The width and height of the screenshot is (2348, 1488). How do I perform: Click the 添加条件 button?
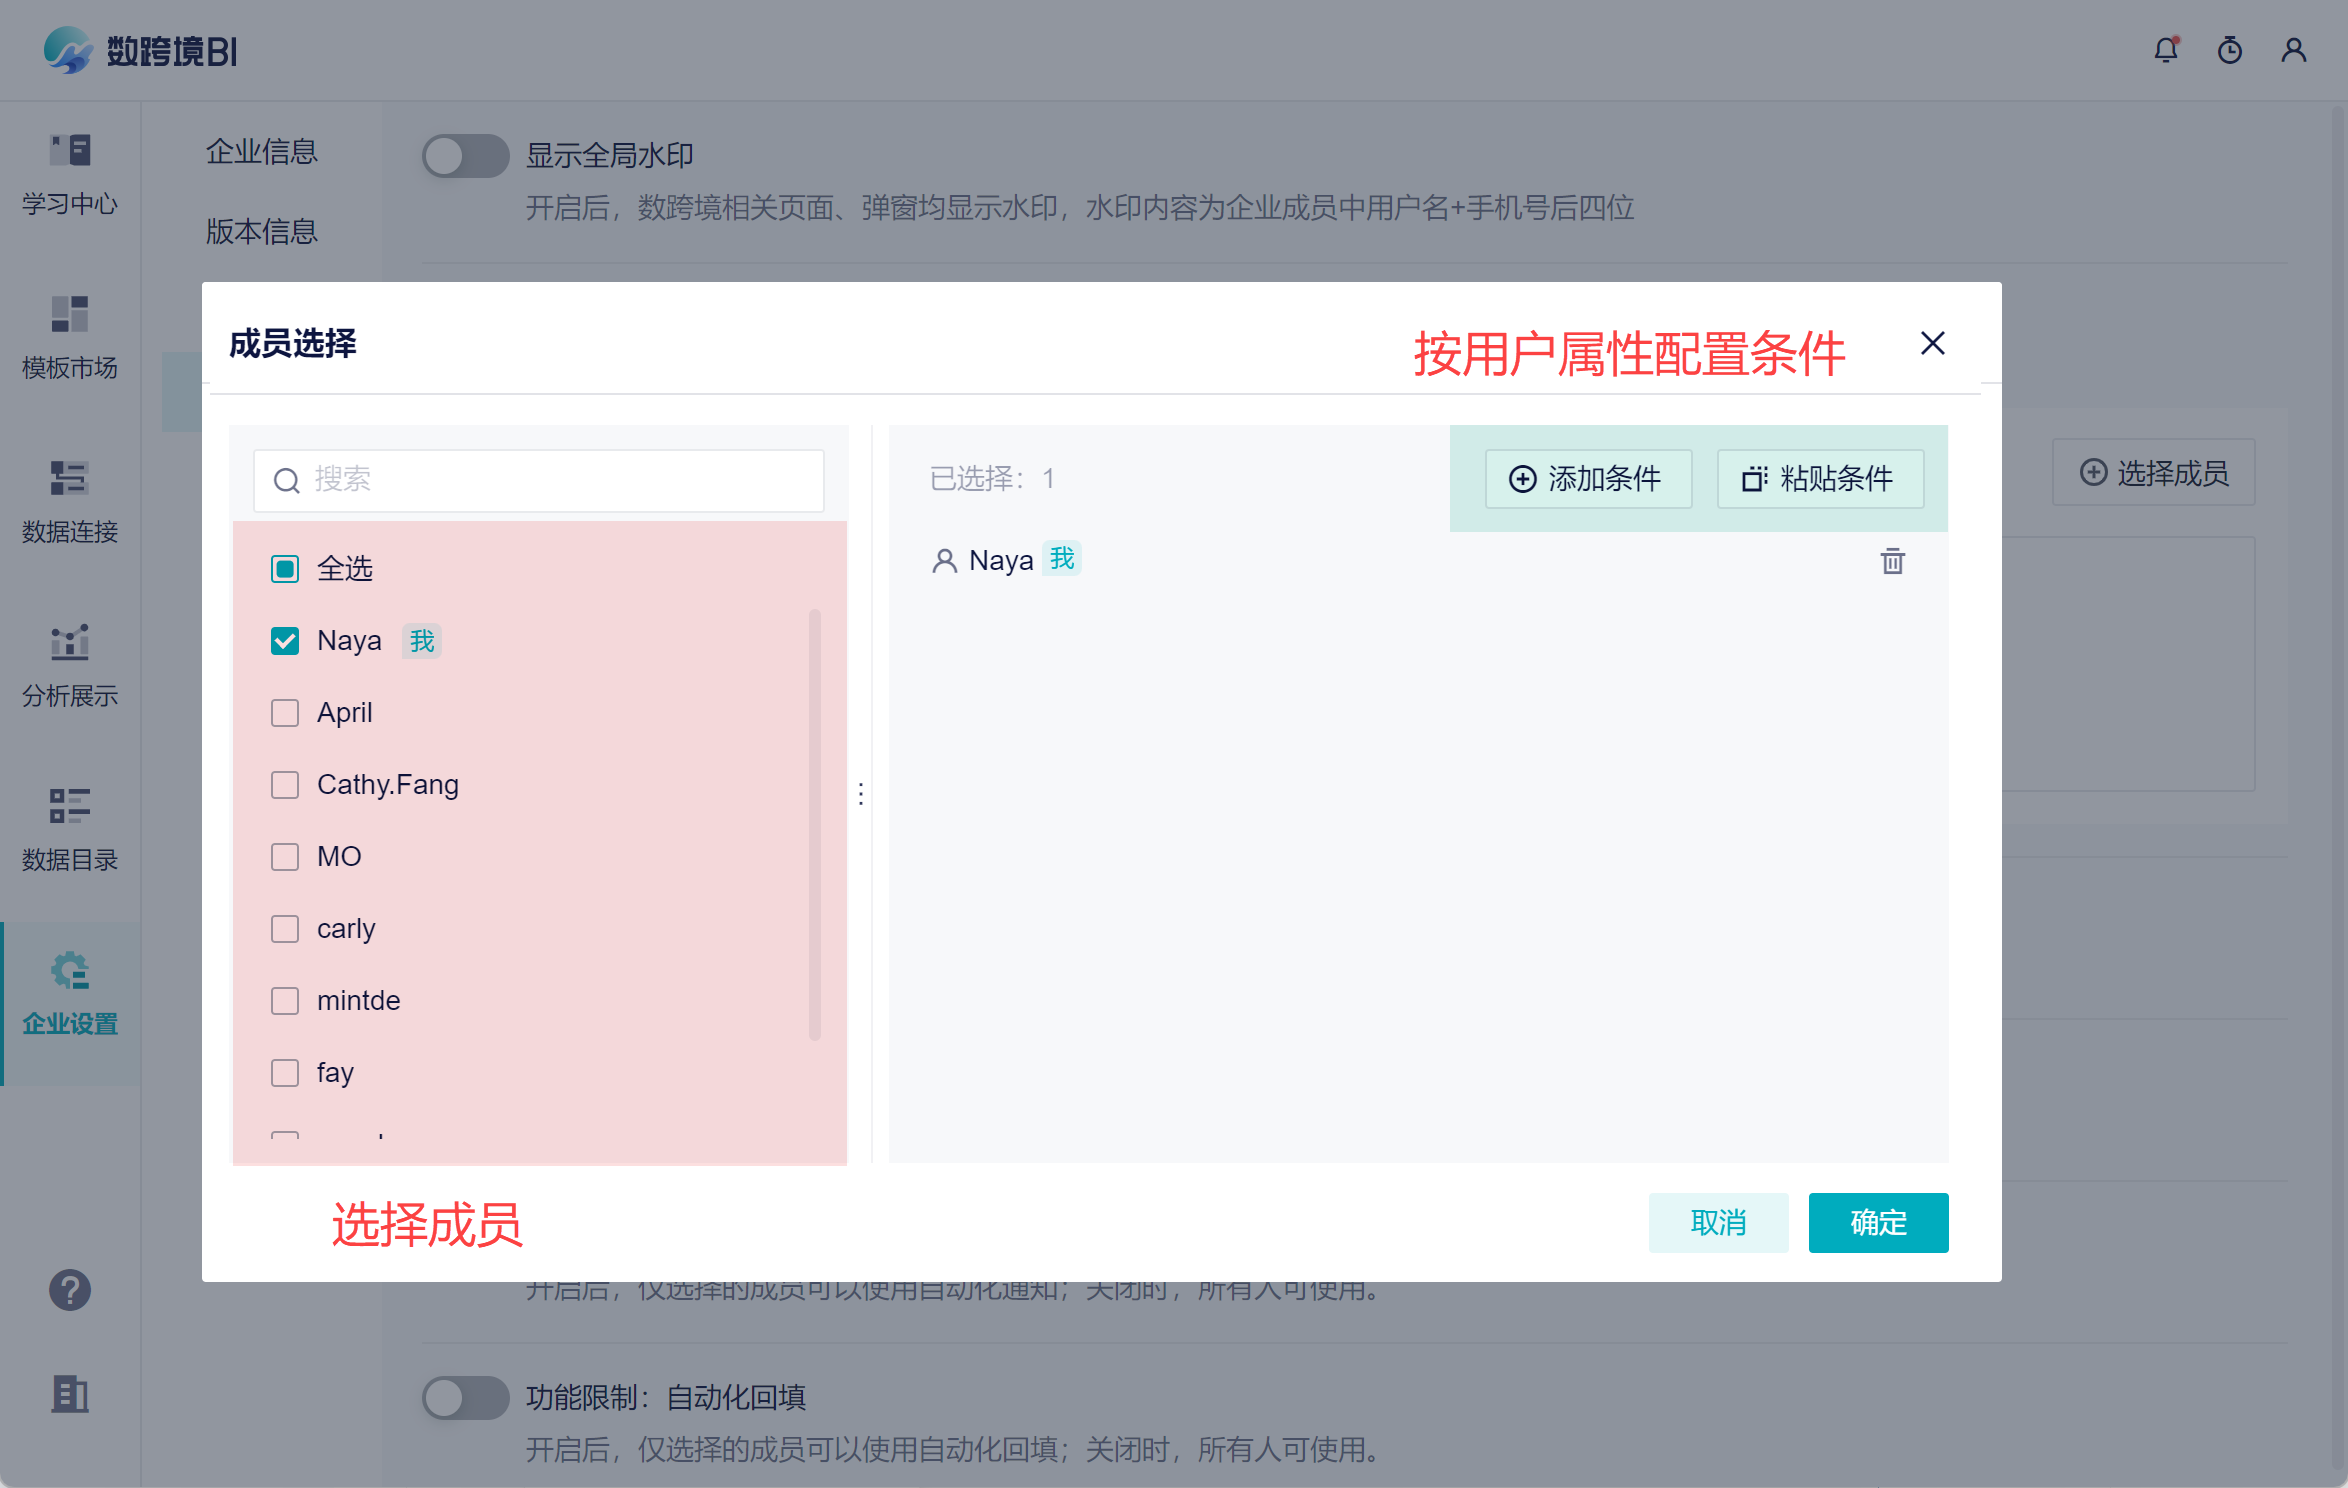click(x=1587, y=479)
